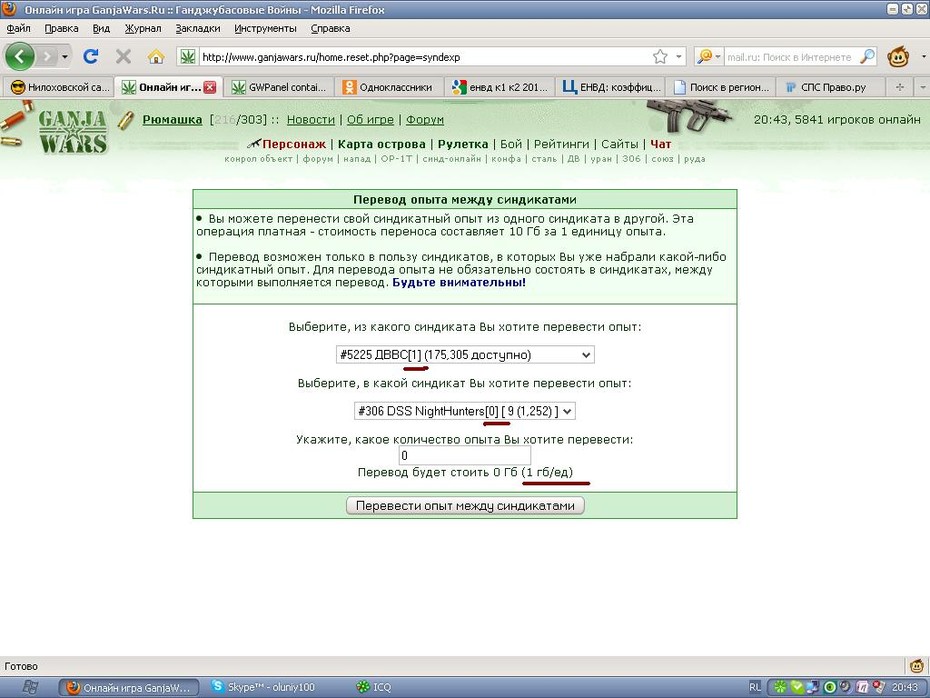The height and width of the screenshot is (698, 930).
Task: Click the Firefox Онлайн игра GanjaW... taskbar button
Action: [129, 687]
